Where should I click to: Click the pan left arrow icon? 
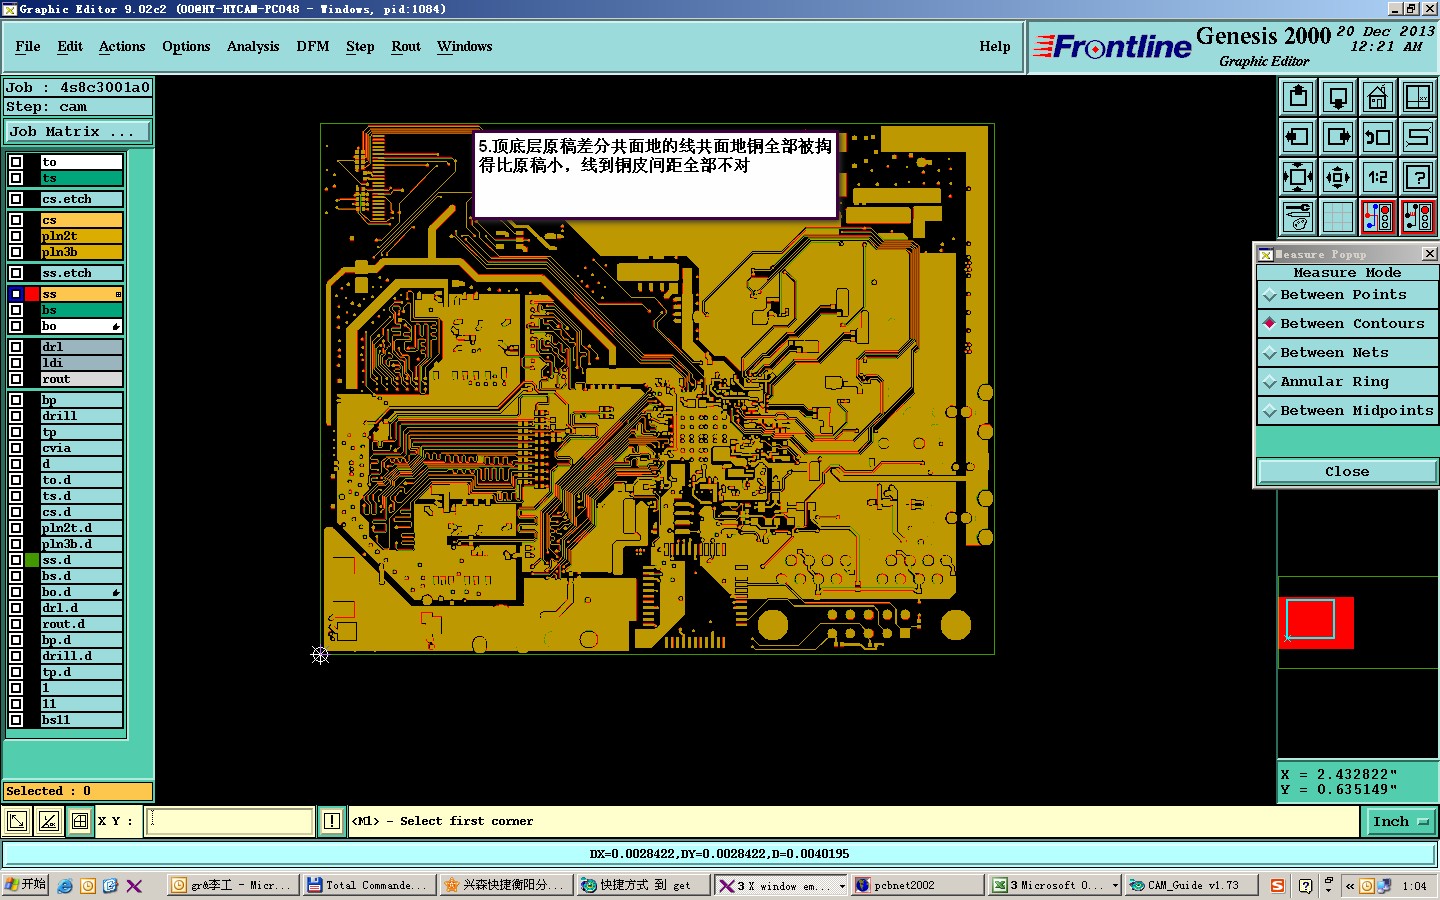pyautogui.click(x=1298, y=137)
